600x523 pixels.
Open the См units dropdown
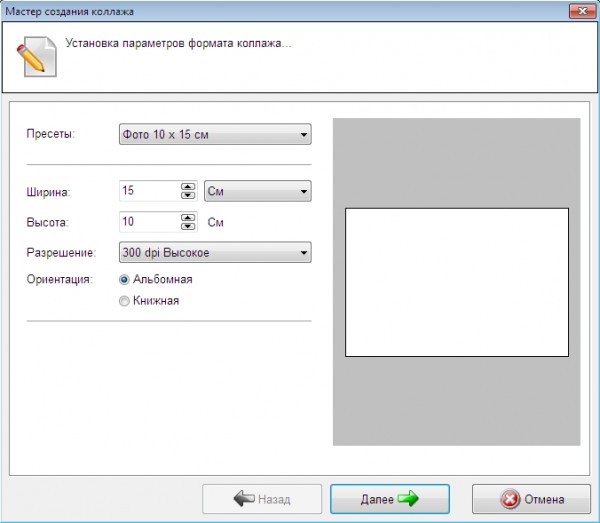[x=258, y=191]
